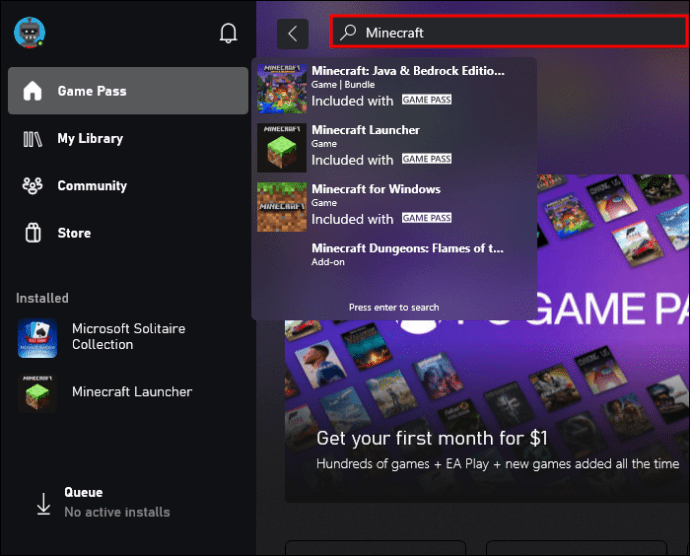Open the Queue with no active installs
This screenshot has height=556, width=690.
pyautogui.click(x=103, y=502)
